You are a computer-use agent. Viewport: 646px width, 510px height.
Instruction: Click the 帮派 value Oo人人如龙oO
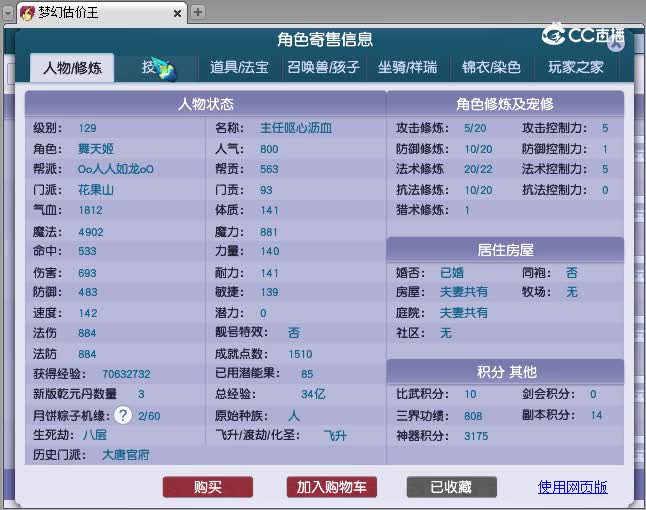(115, 169)
